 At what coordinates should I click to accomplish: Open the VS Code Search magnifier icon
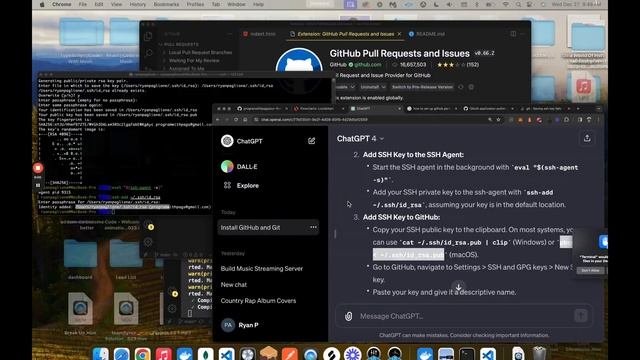coord(149,53)
